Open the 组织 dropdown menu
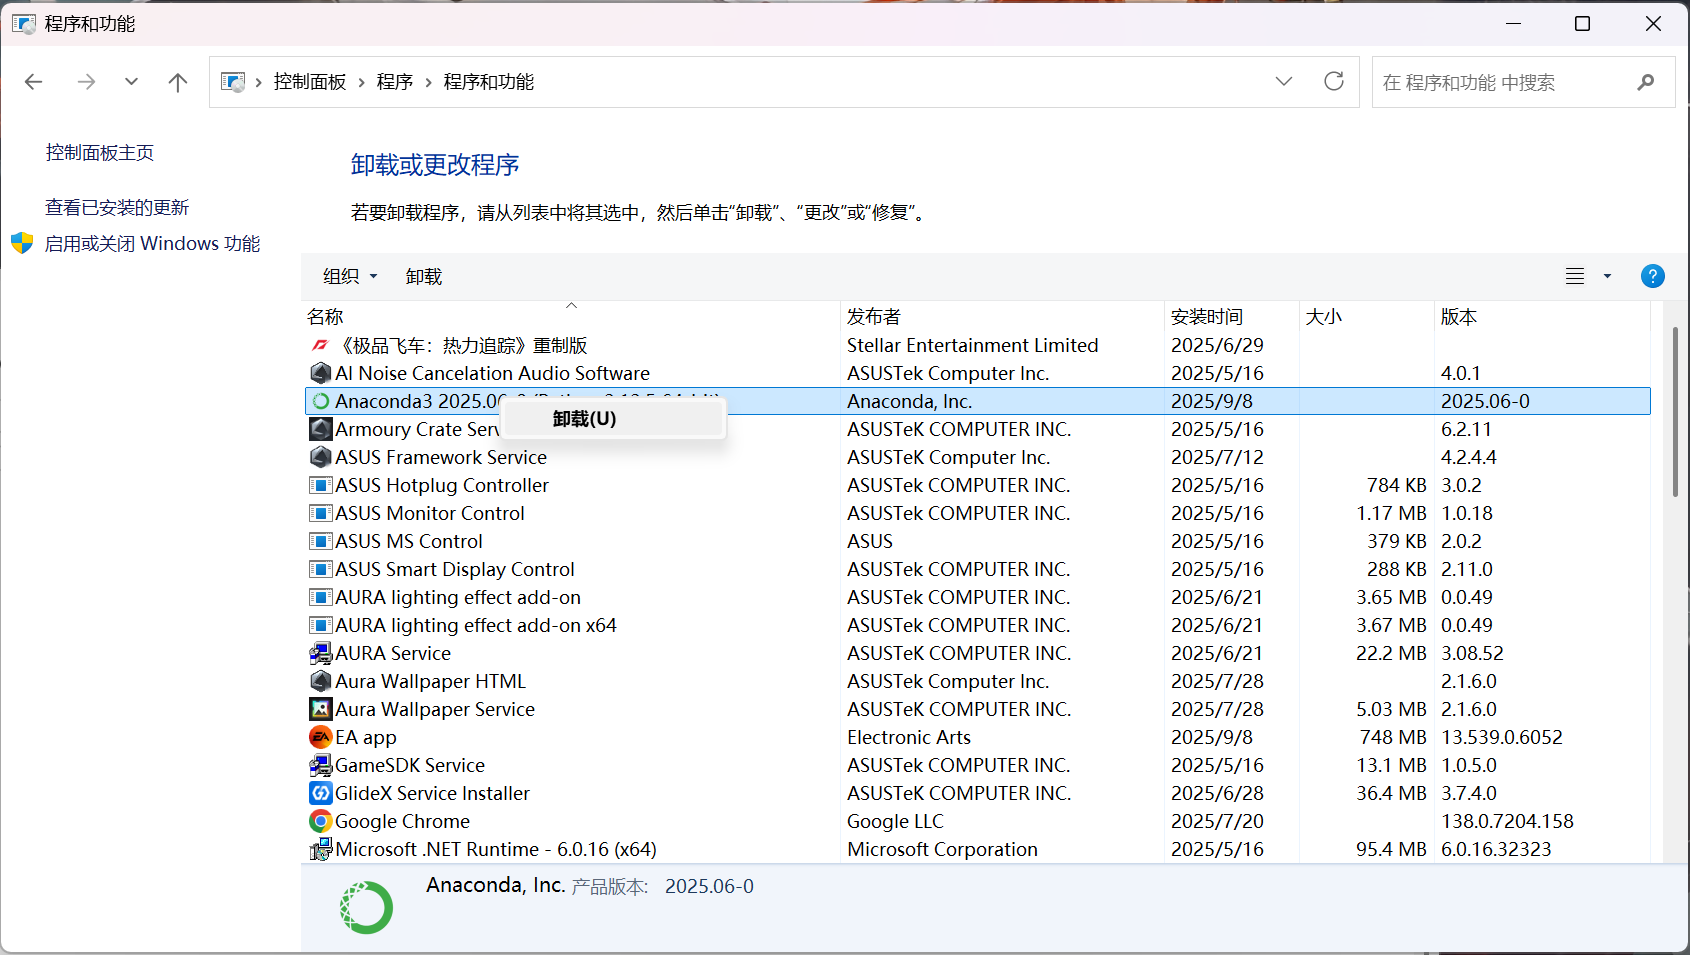The height and width of the screenshot is (955, 1690). pyautogui.click(x=349, y=276)
